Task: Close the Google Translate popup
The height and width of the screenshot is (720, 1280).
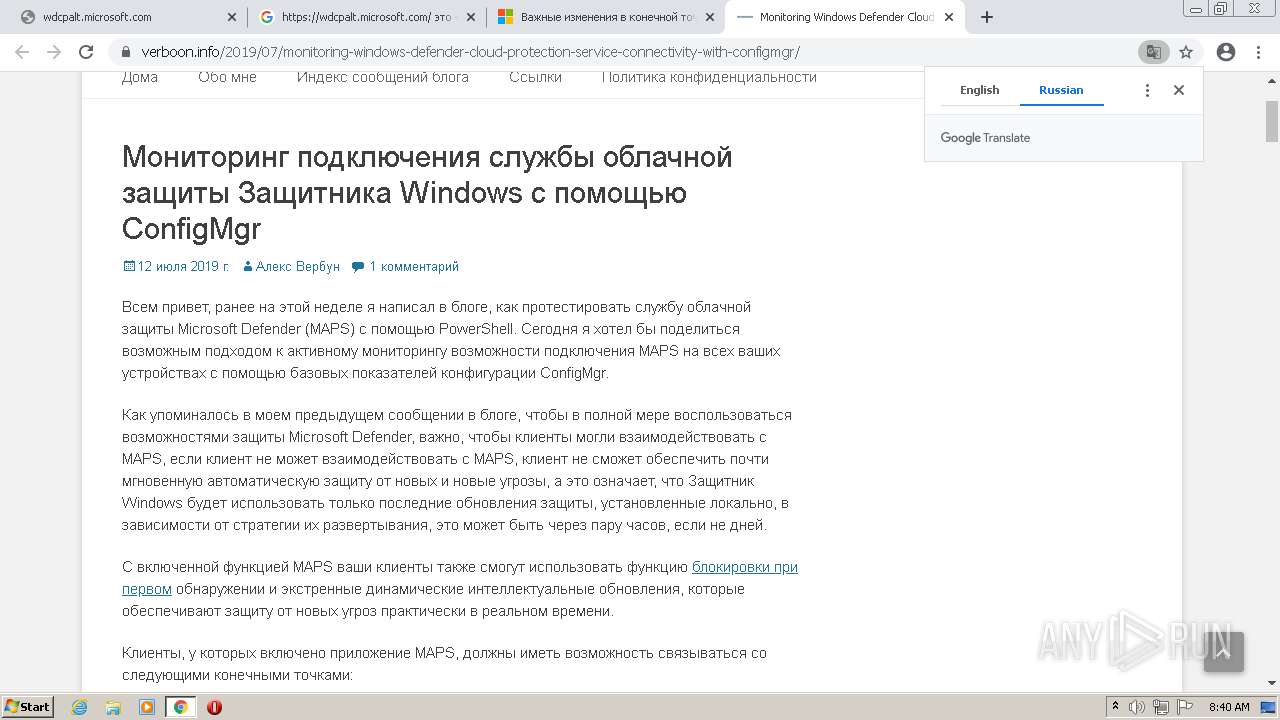Action: [1179, 90]
